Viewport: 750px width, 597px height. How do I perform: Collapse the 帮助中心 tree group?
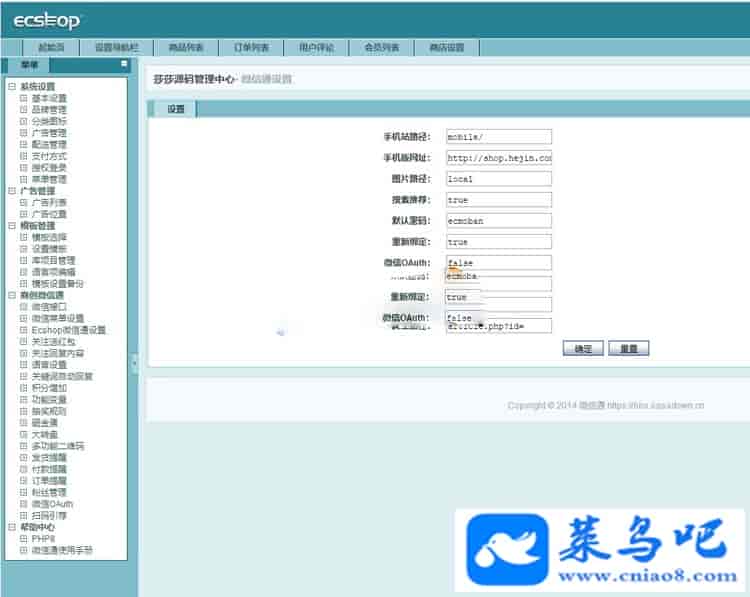tap(11, 527)
